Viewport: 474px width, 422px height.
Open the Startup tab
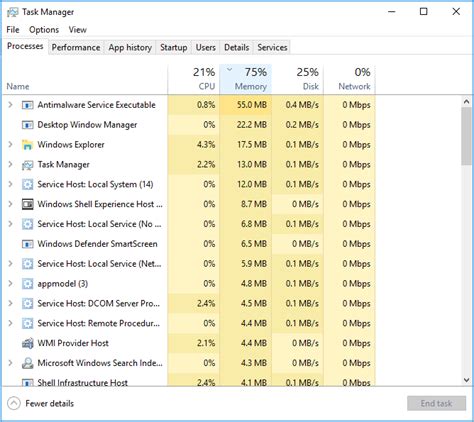[x=174, y=47]
